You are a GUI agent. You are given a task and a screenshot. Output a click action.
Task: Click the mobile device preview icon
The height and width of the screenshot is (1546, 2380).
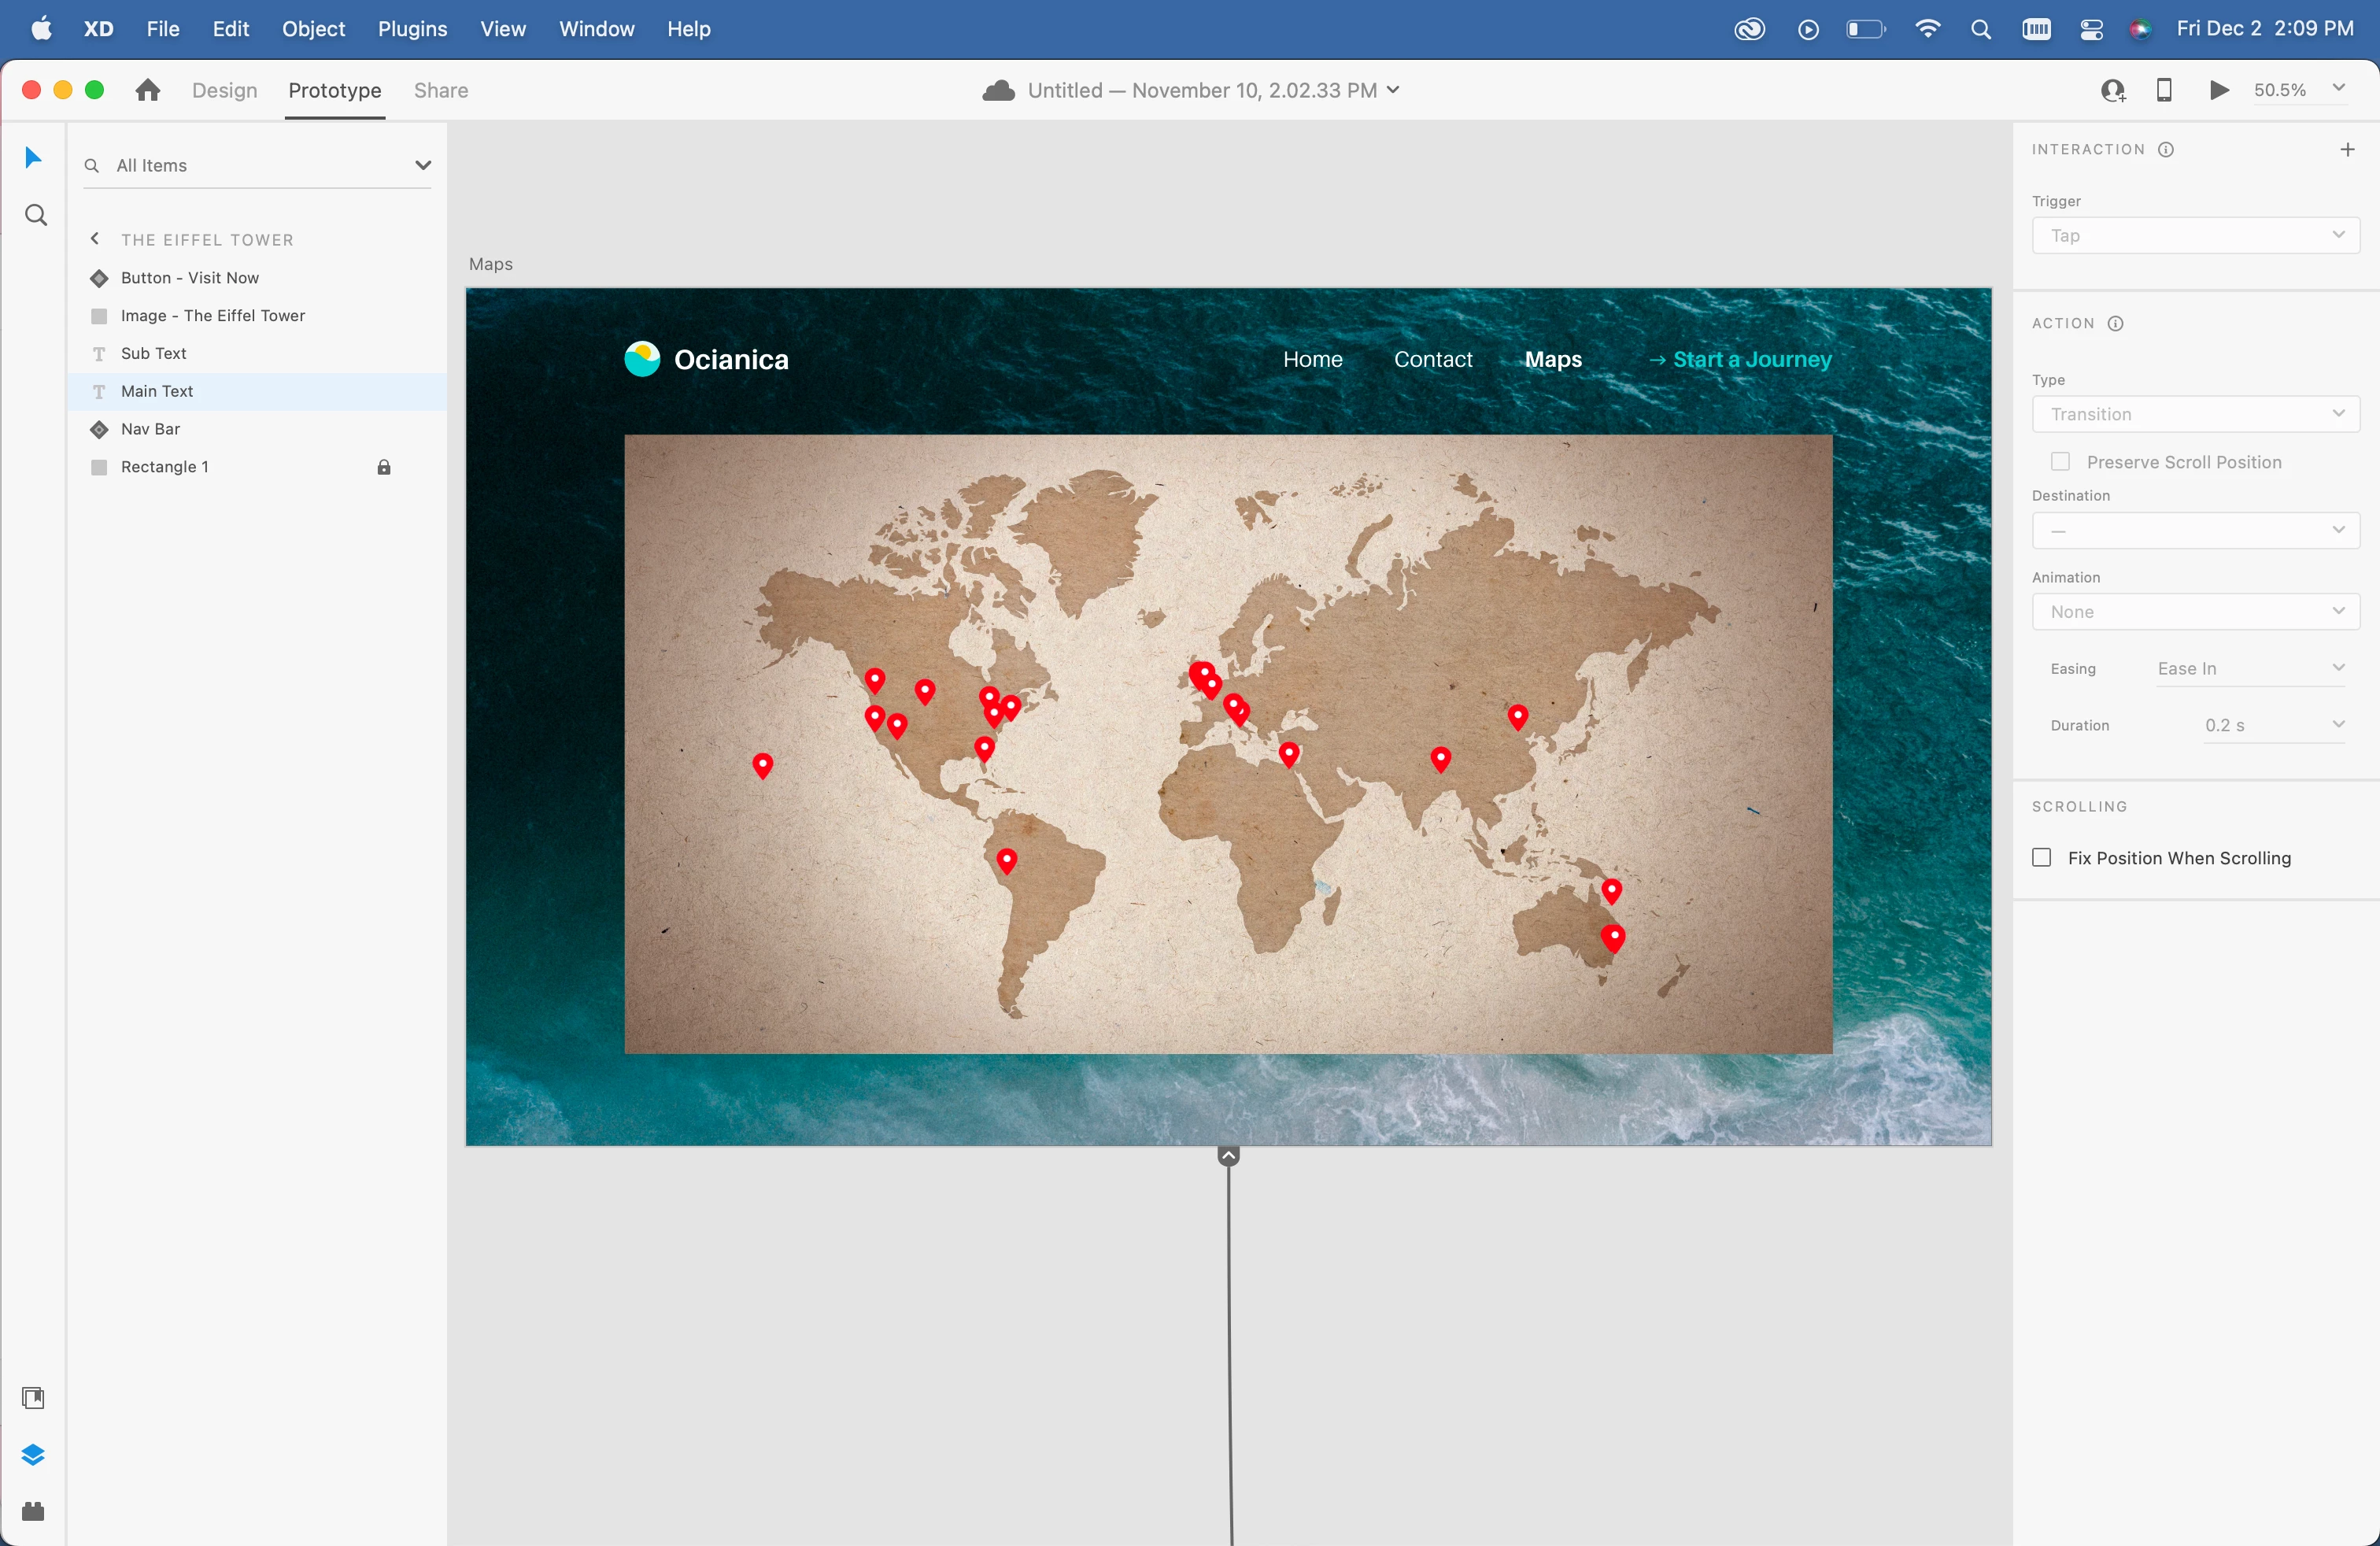[x=2164, y=90]
